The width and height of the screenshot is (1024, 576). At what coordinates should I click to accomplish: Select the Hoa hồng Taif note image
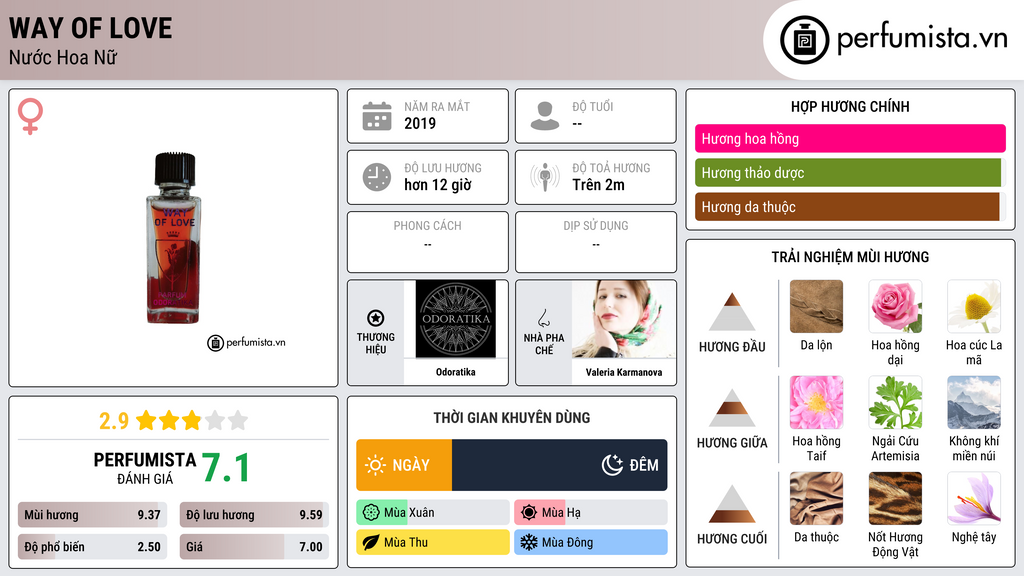pyautogui.click(x=816, y=402)
